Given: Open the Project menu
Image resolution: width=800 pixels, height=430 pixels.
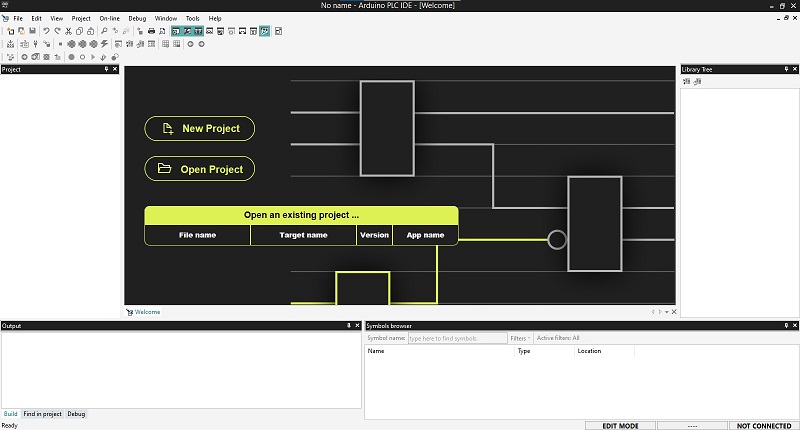Looking at the screenshot, I should click(x=81, y=18).
